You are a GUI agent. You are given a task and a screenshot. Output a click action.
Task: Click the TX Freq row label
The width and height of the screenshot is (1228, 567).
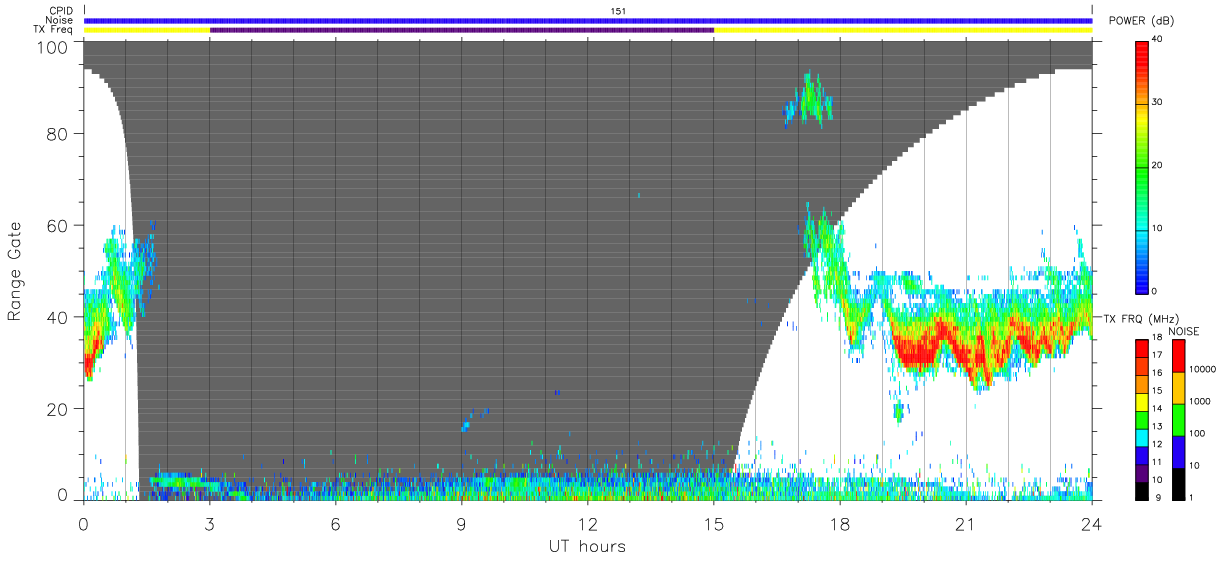[x=53, y=30]
